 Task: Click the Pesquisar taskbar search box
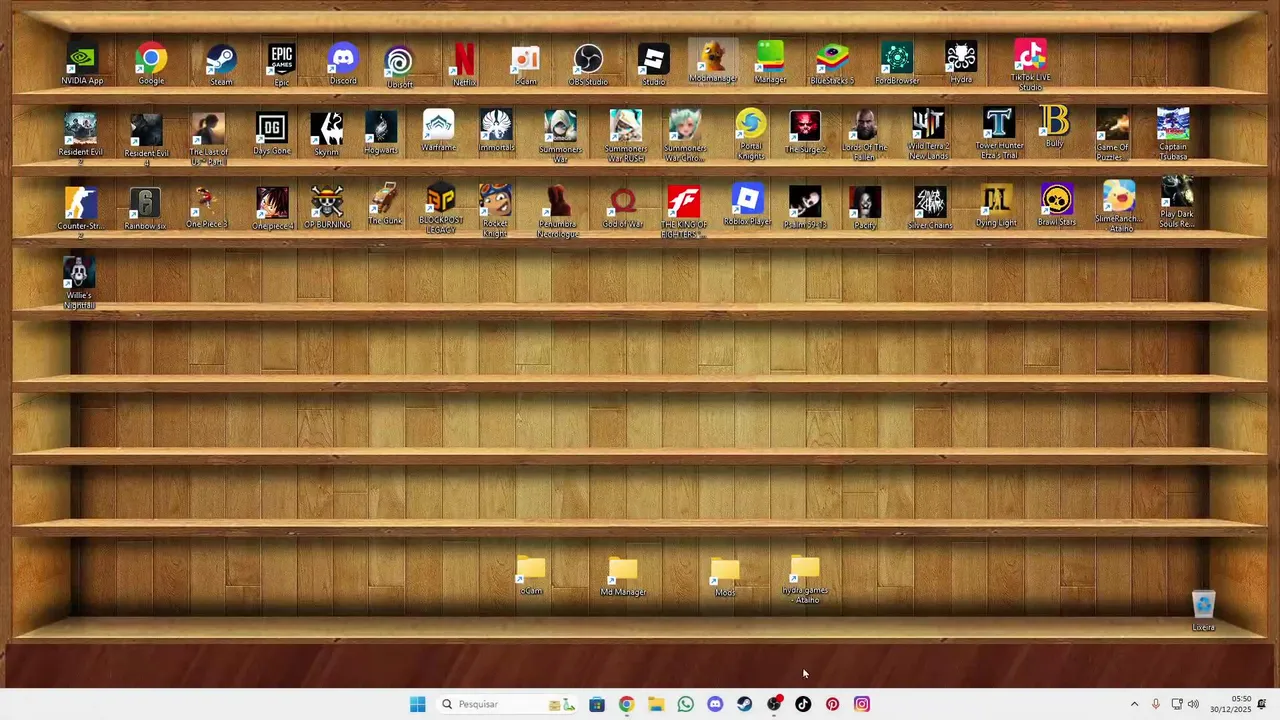point(508,704)
